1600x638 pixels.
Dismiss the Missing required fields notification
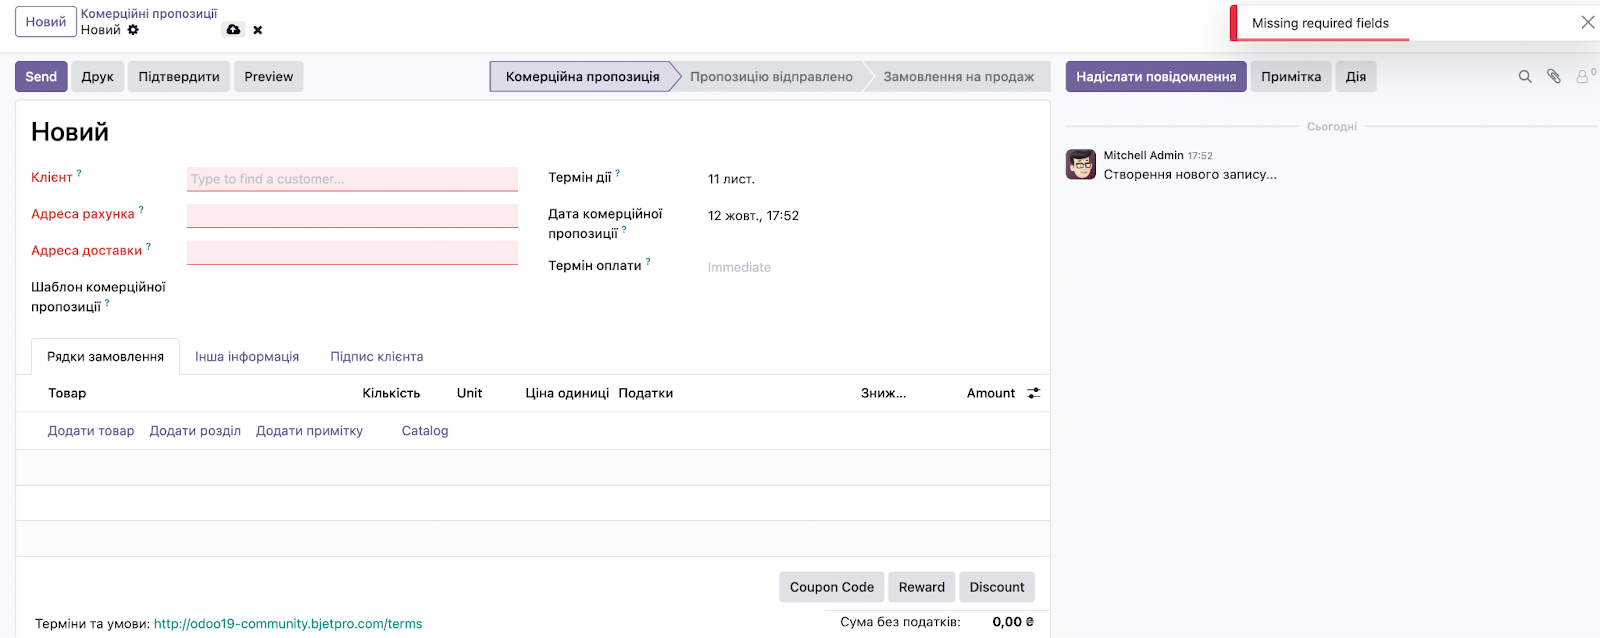tap(1587, 22)
